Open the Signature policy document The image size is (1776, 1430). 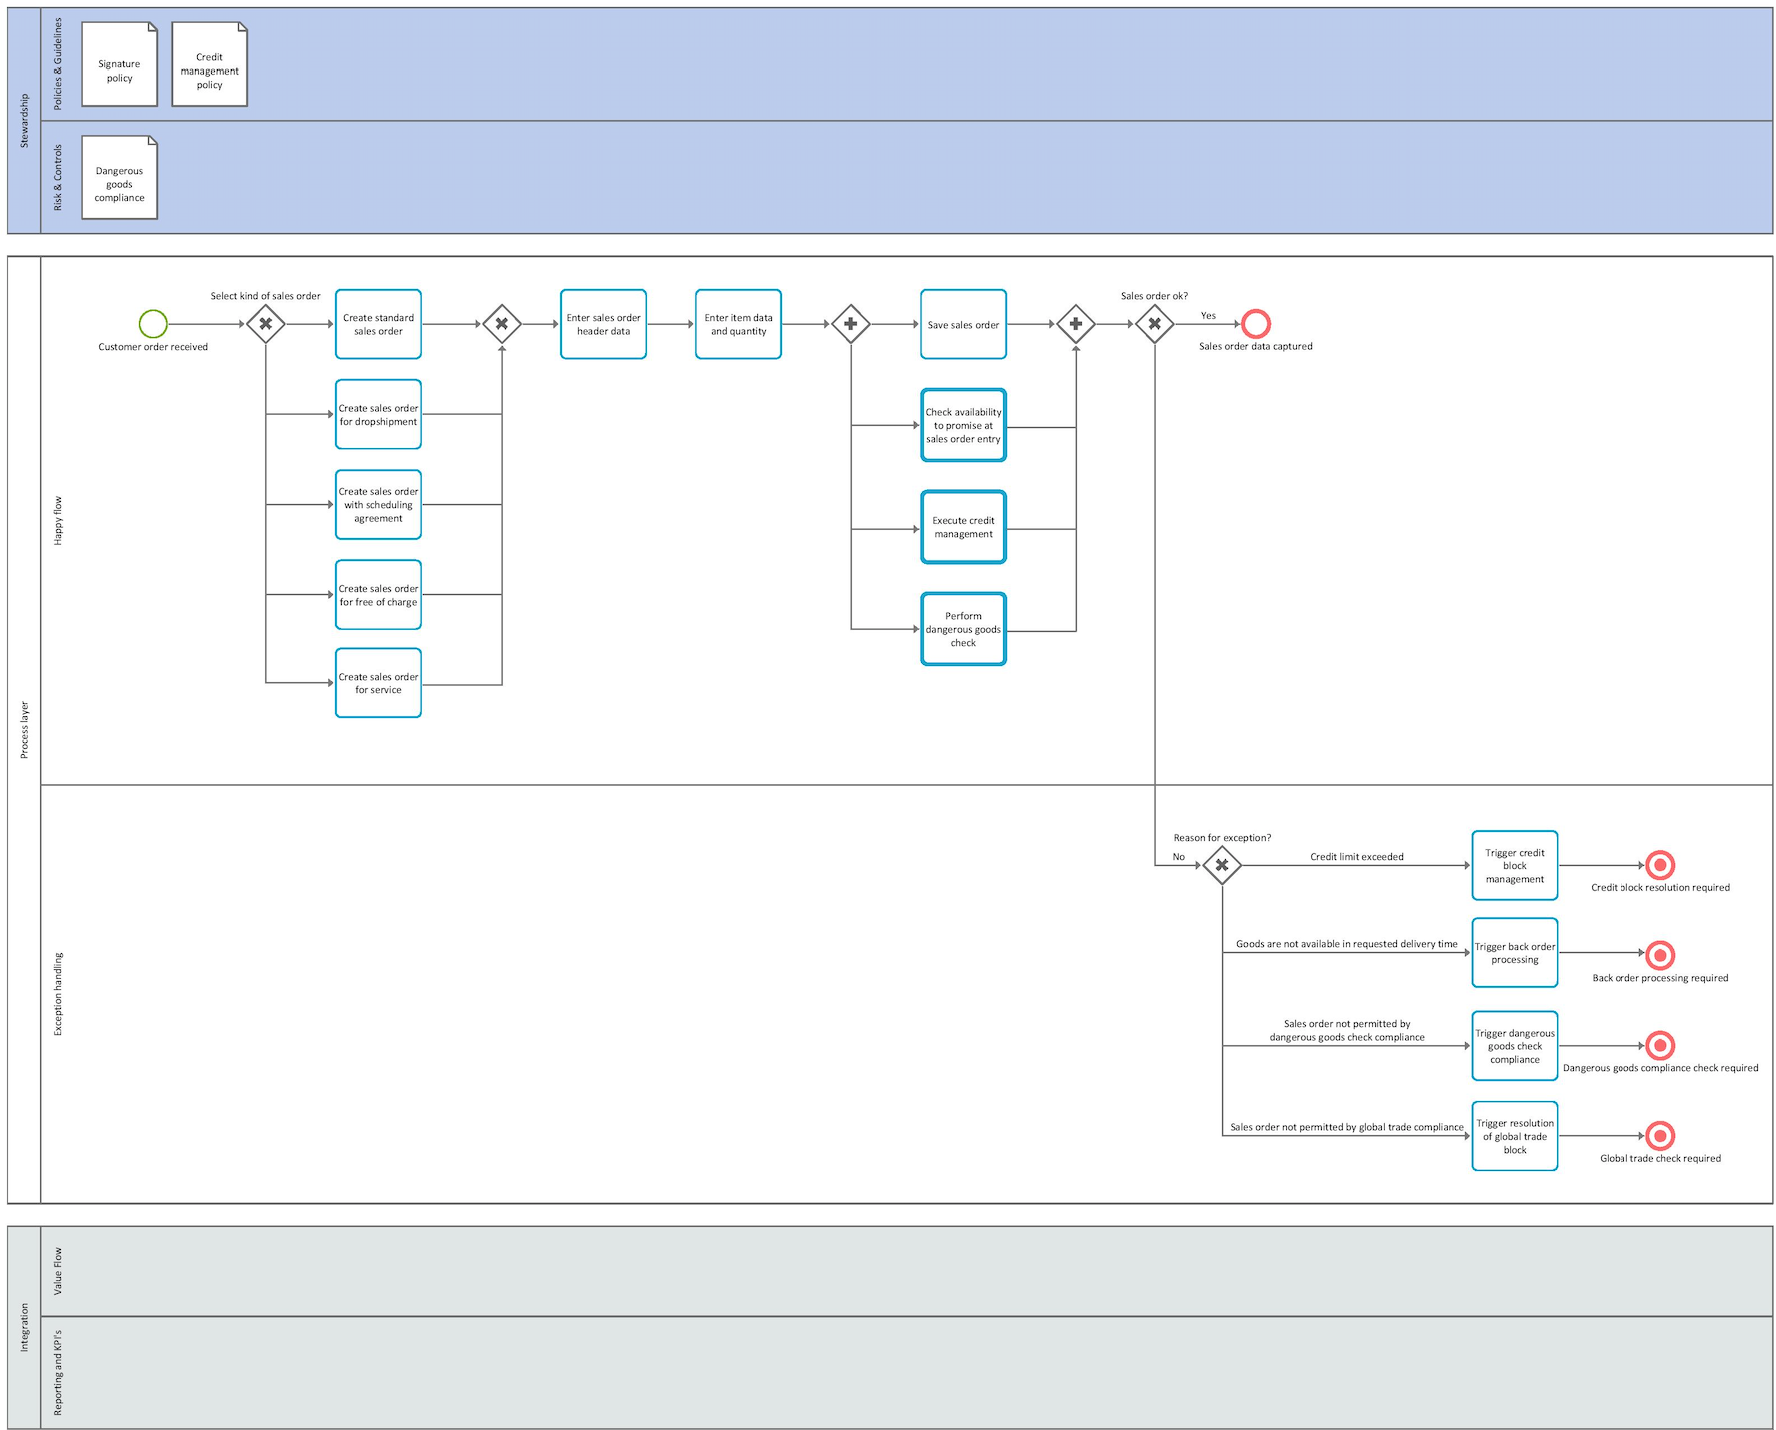point(119,64)
